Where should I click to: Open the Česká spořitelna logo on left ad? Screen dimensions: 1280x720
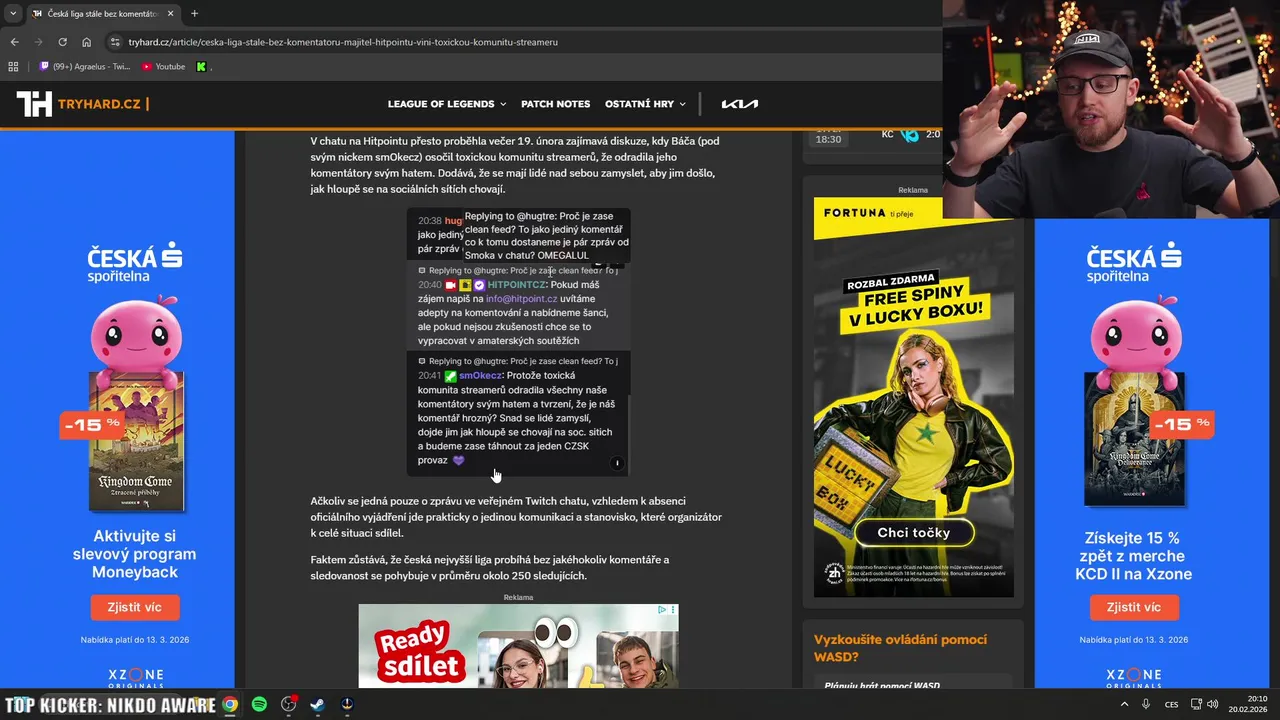pos(135,261)
